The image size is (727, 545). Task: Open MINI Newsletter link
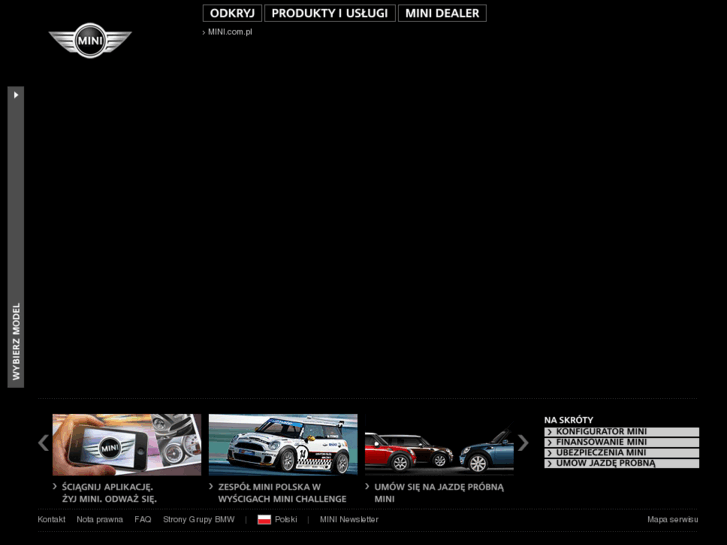point(349,519)
